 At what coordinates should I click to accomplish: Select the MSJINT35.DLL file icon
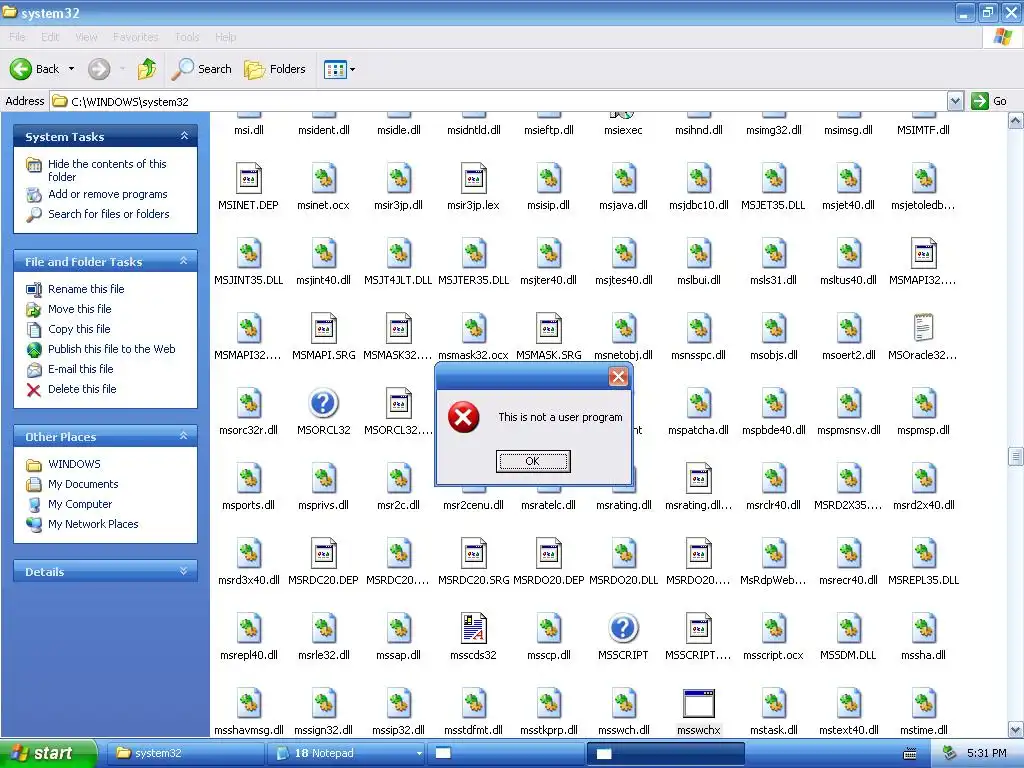(x=248, y=253)
